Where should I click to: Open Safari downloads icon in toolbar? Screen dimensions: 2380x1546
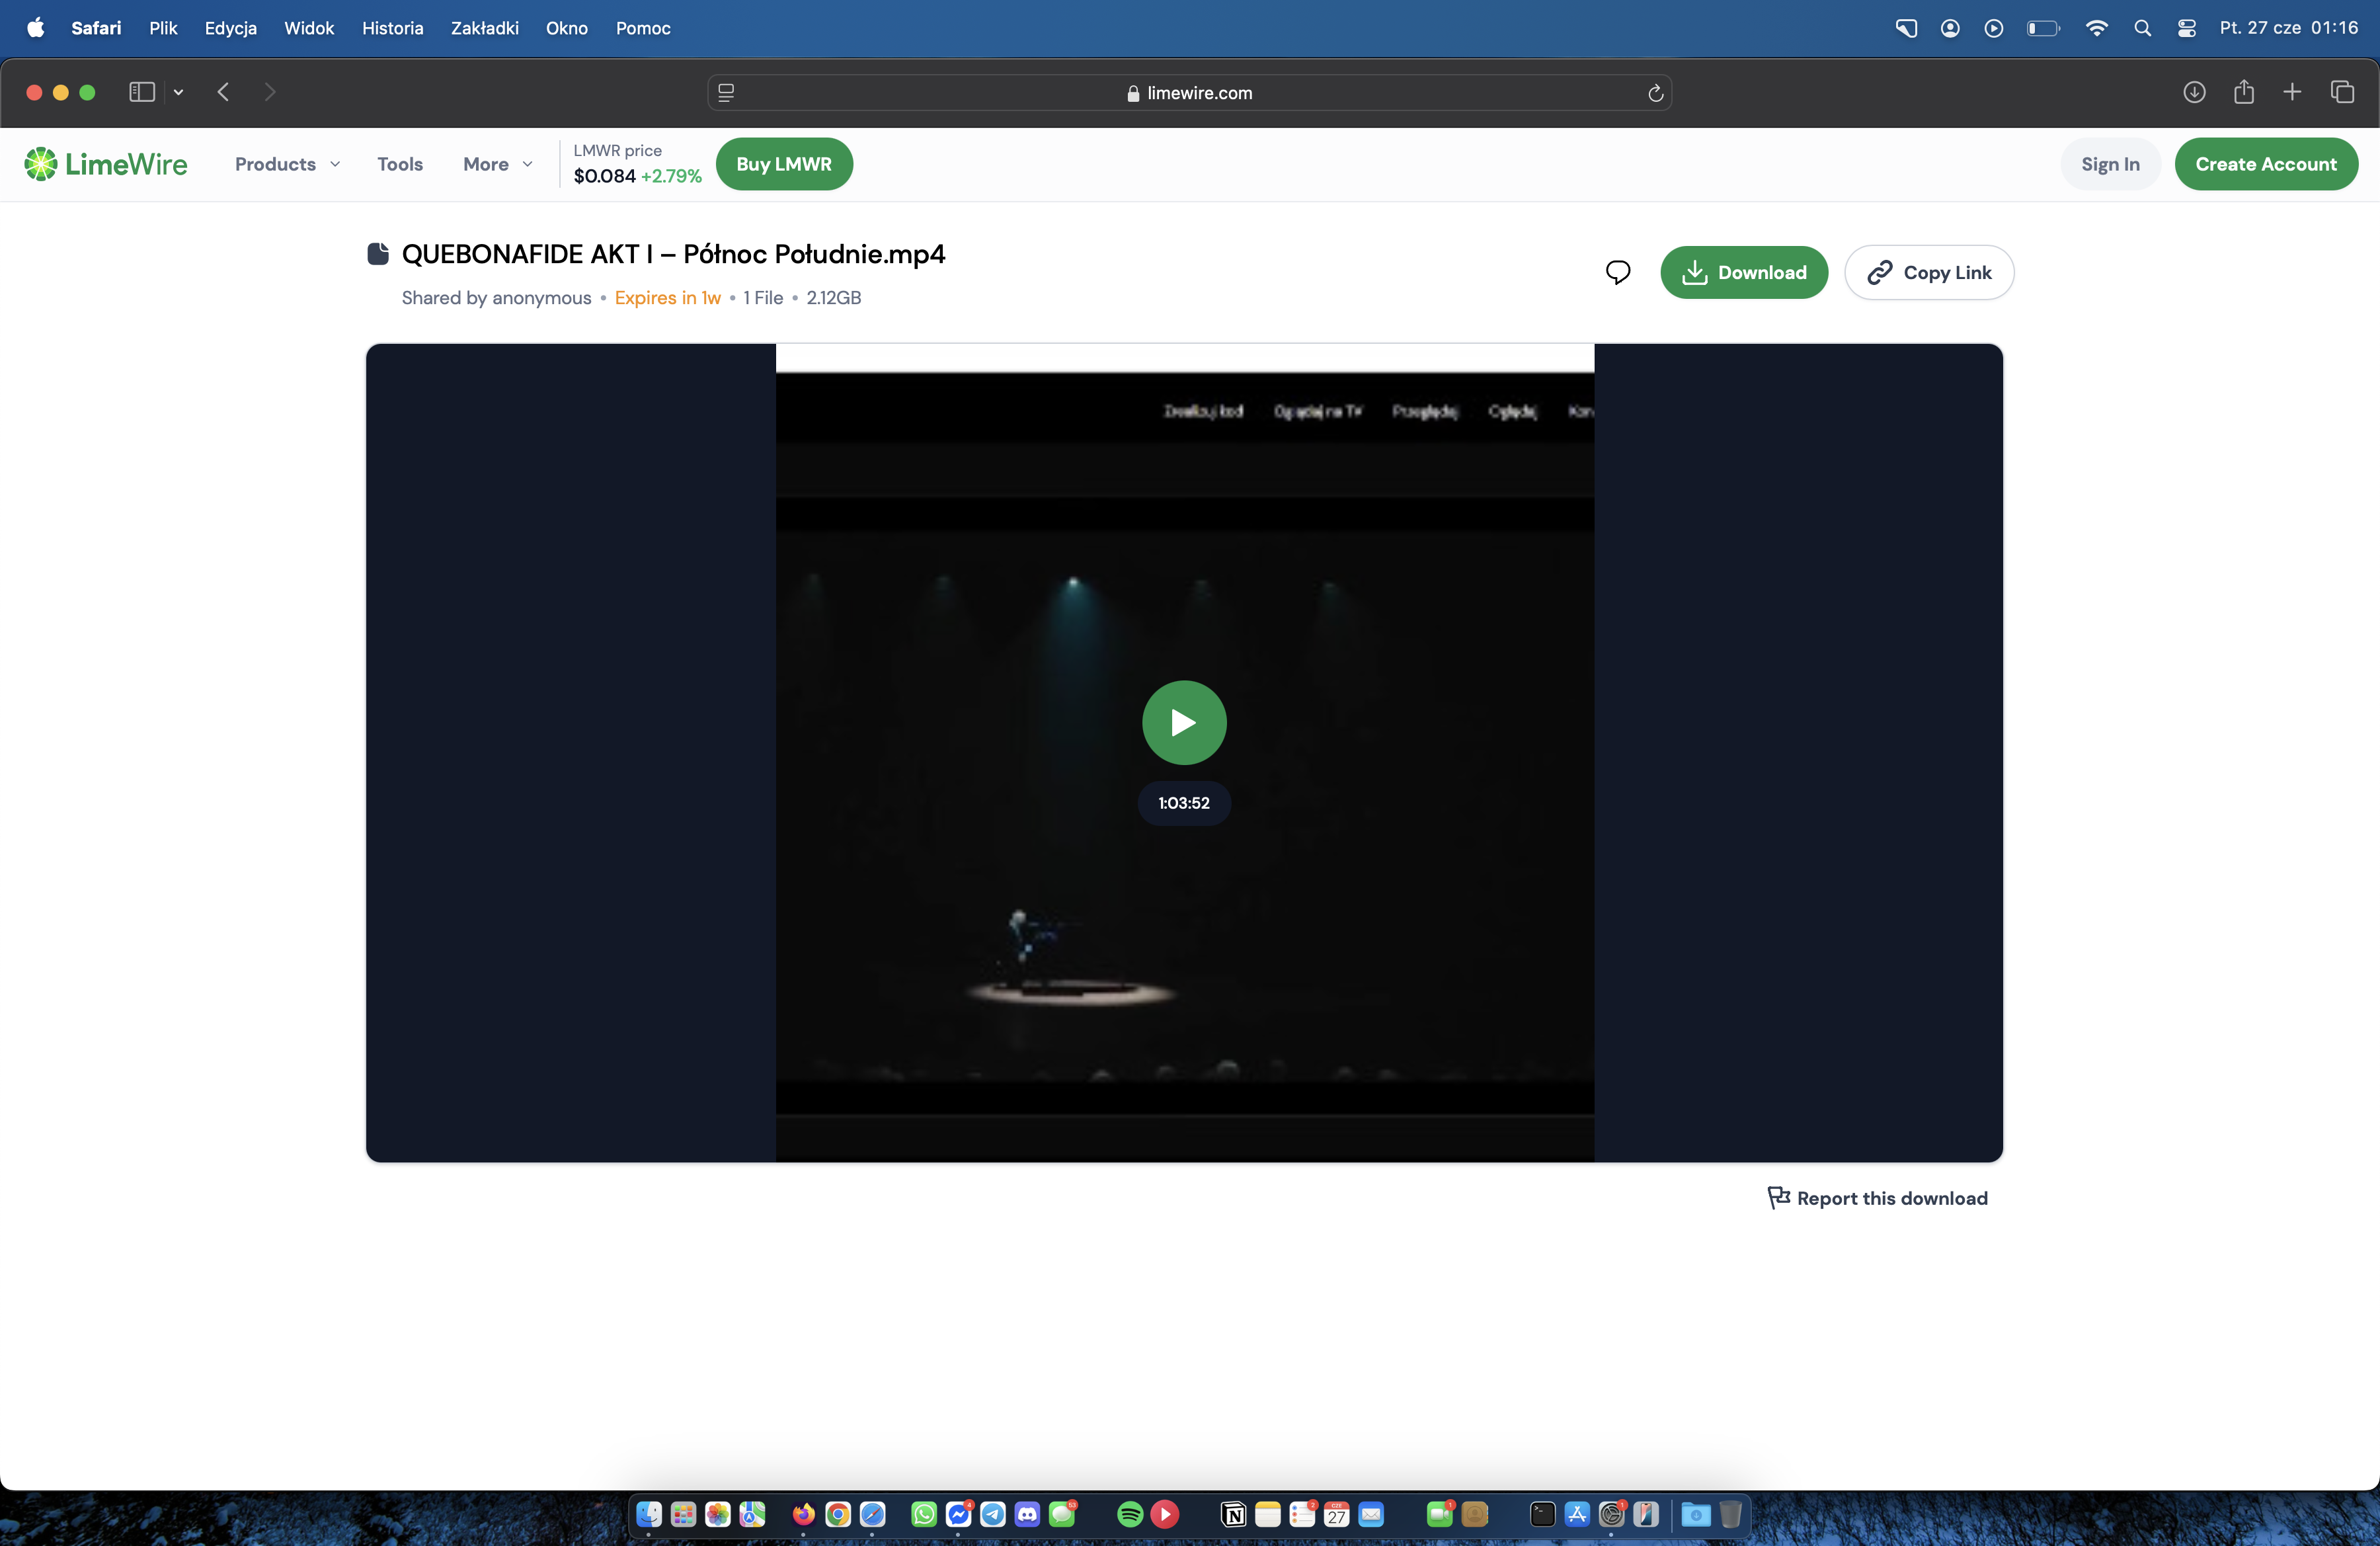[x=2194, y=92]
